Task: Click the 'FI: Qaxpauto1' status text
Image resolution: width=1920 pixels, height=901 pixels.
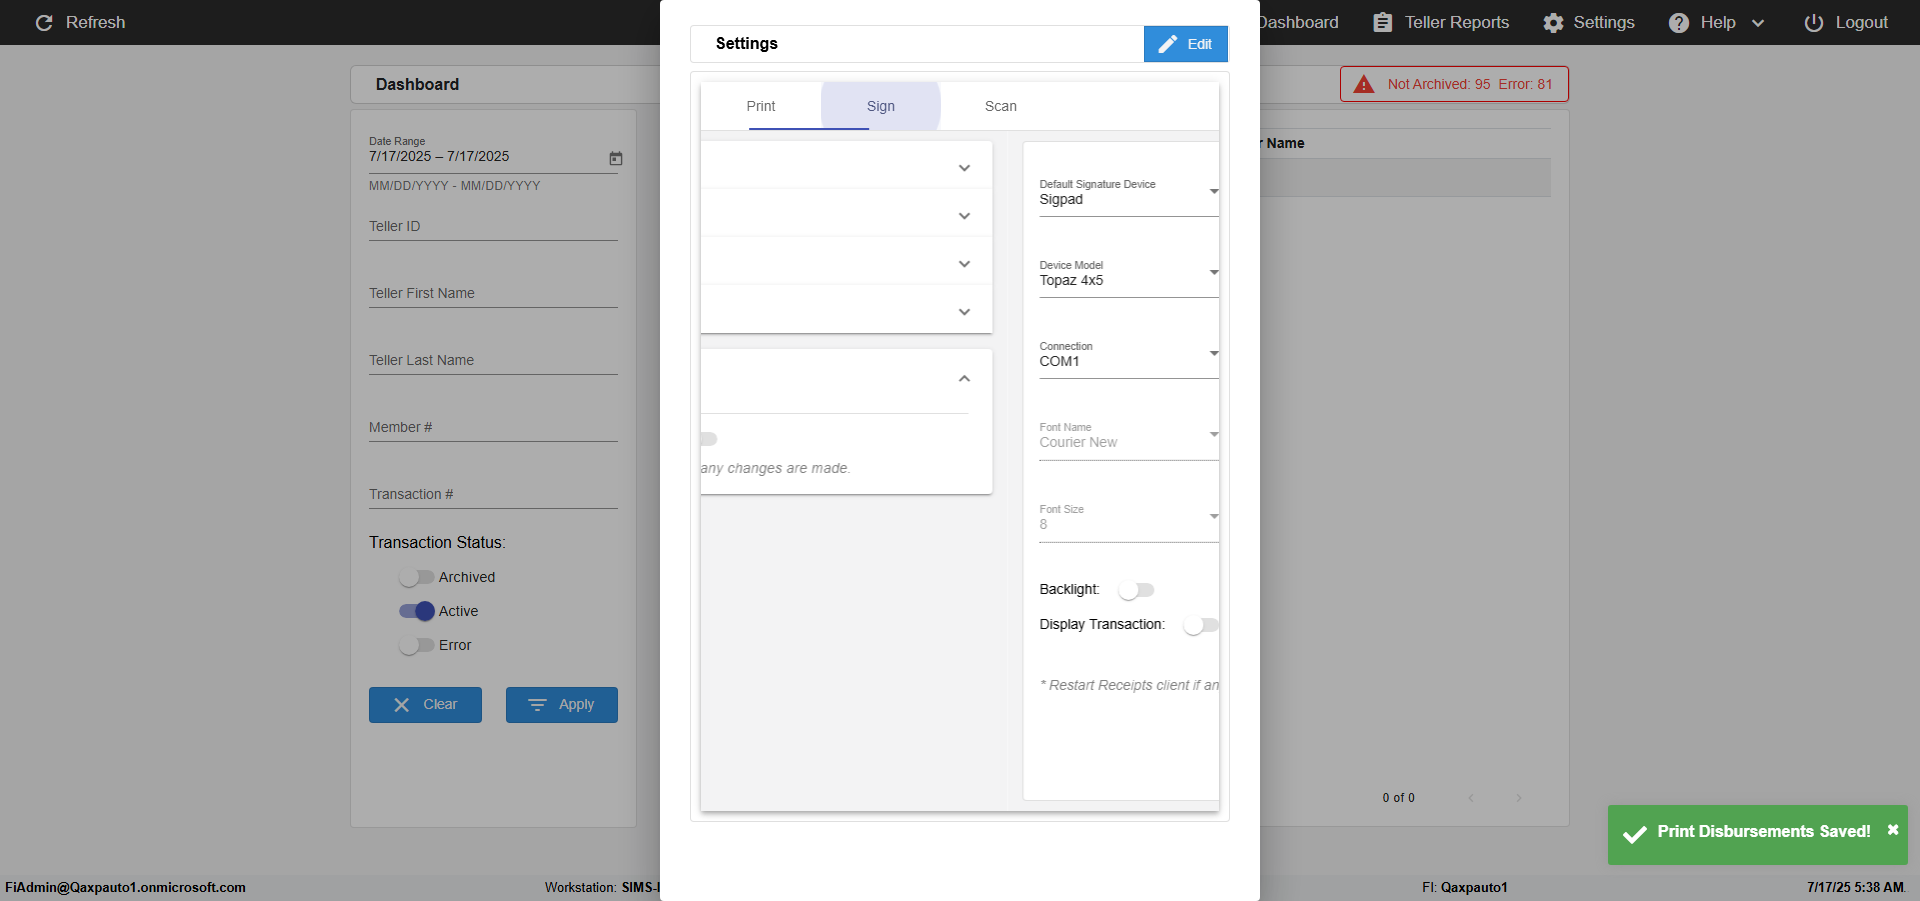Action: (x=1465, y=887)
